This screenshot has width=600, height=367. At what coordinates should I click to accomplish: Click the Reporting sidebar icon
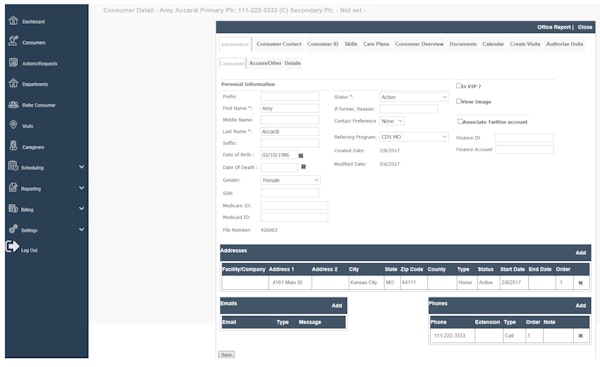click(13, 188)
